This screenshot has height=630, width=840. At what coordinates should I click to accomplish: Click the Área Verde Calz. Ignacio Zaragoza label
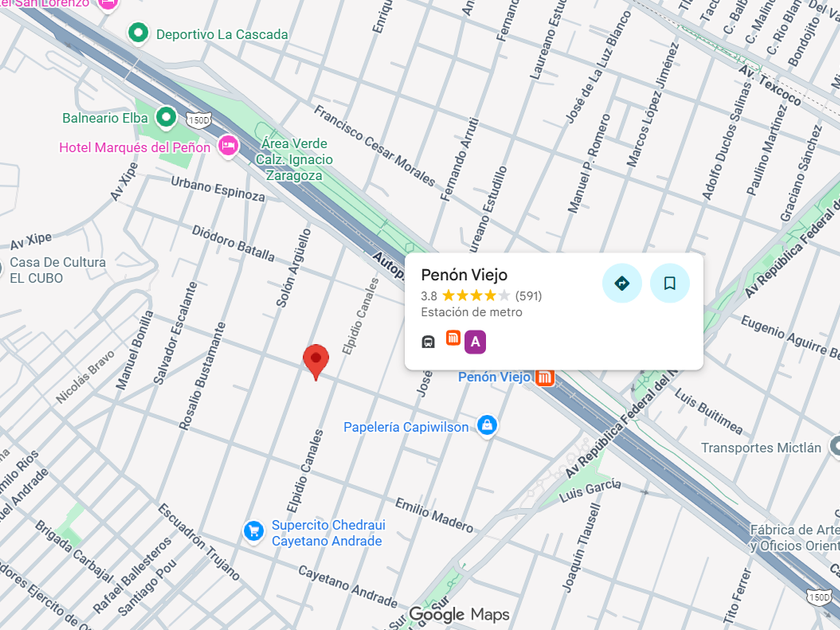click(x=294, y=160)
